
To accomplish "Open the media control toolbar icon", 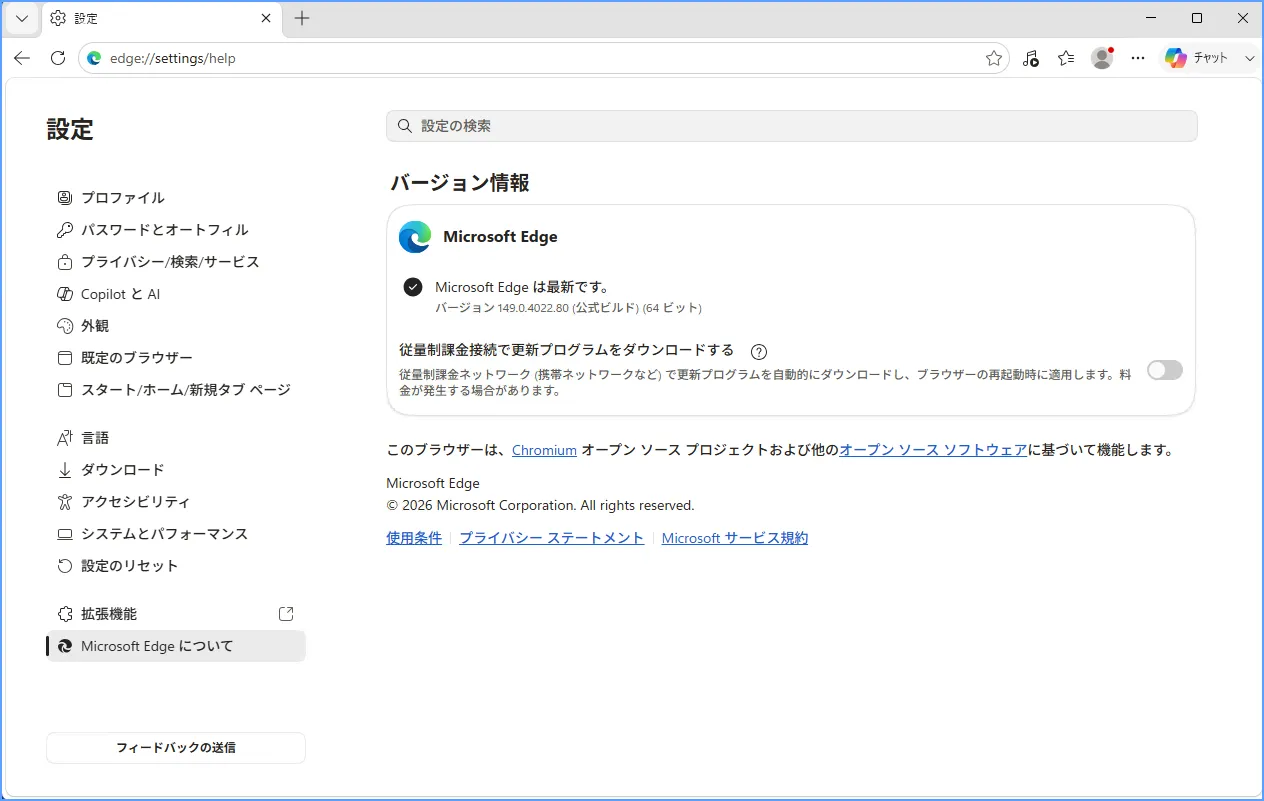I will pos(1031,58).
